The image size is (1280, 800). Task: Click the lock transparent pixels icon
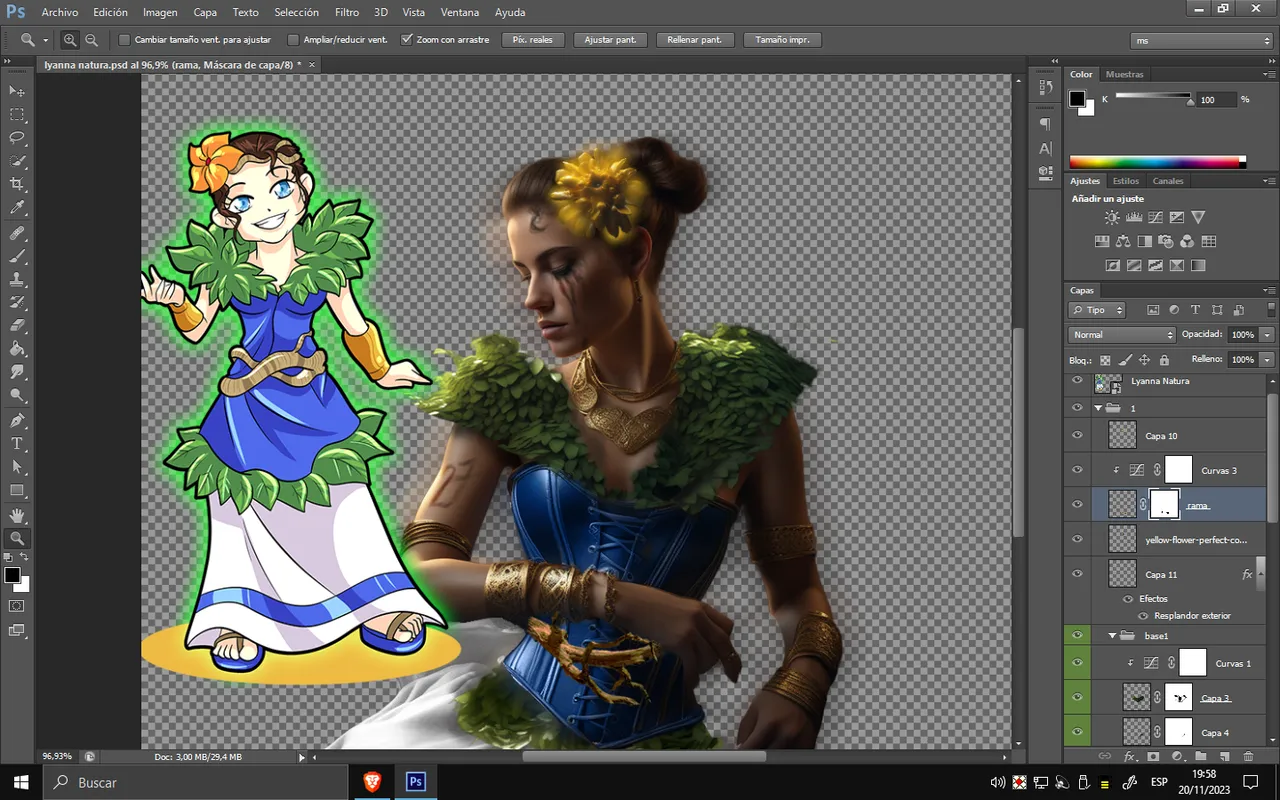click(1105, 360)
